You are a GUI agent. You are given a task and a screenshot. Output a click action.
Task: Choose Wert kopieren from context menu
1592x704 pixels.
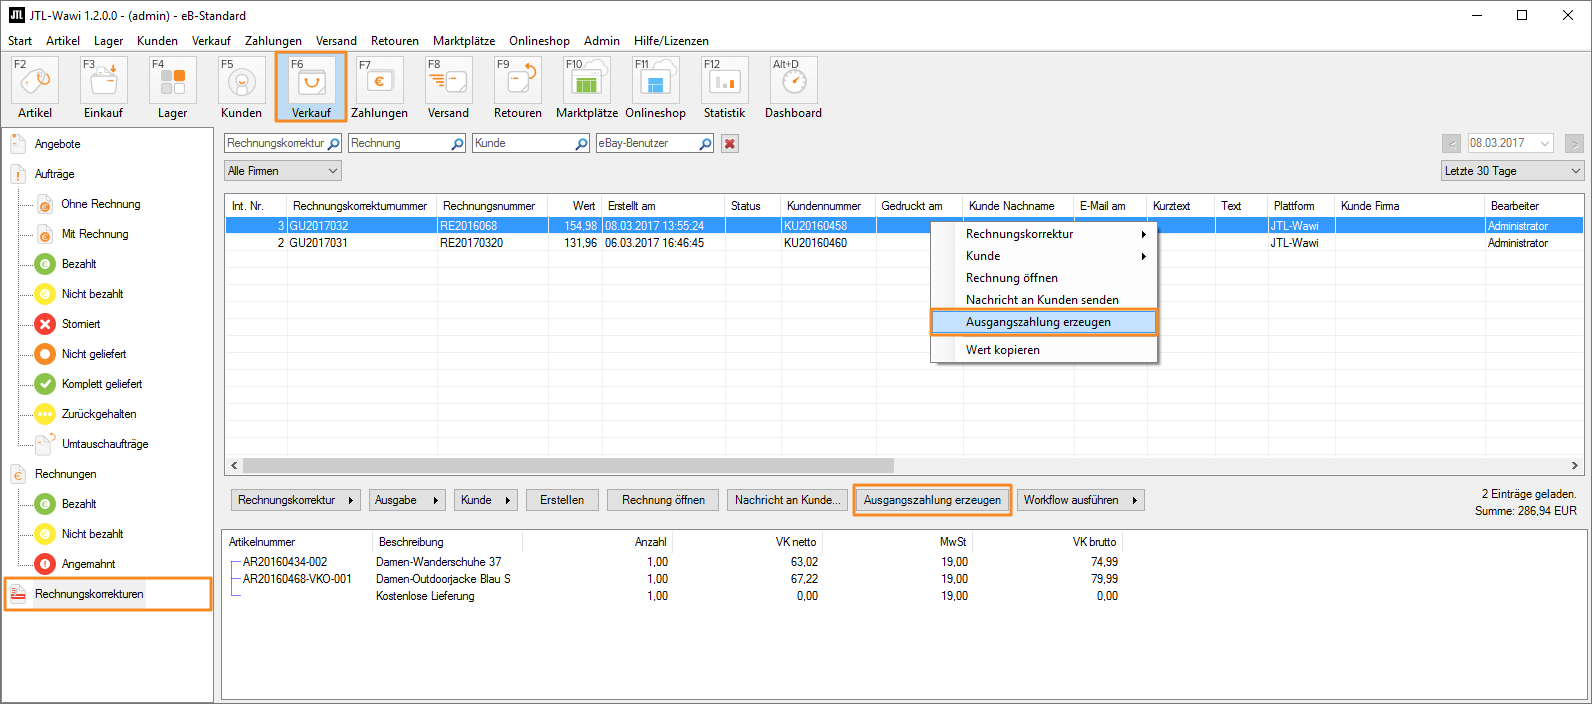(x=1003, y=350)
